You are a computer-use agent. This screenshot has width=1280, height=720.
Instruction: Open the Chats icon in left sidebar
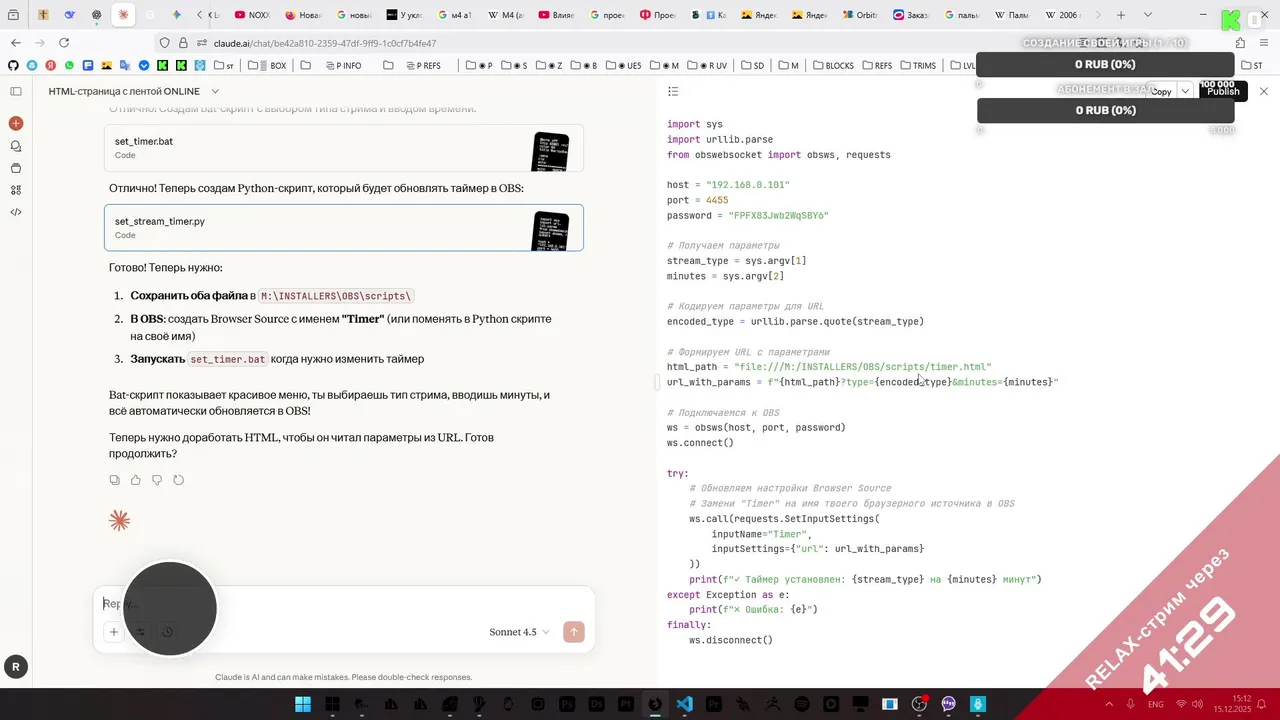tap(16, 146)
